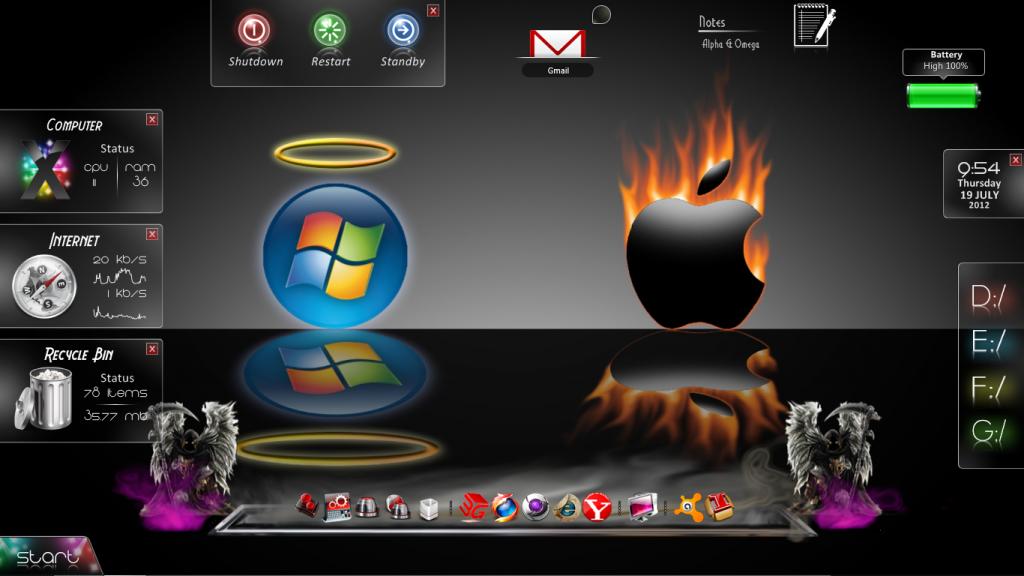
Task: Click the "Battery High 100%" tooltip
Action: pyautogui.click(x=944, y=61)
